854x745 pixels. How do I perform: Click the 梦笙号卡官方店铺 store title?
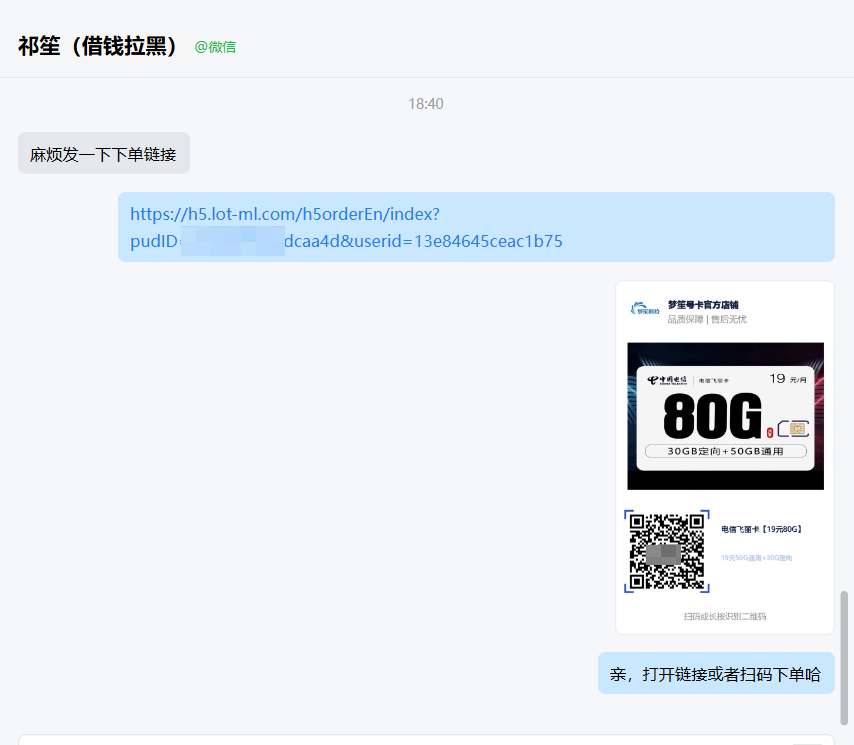pyautogui.click(x=703, y=304)
